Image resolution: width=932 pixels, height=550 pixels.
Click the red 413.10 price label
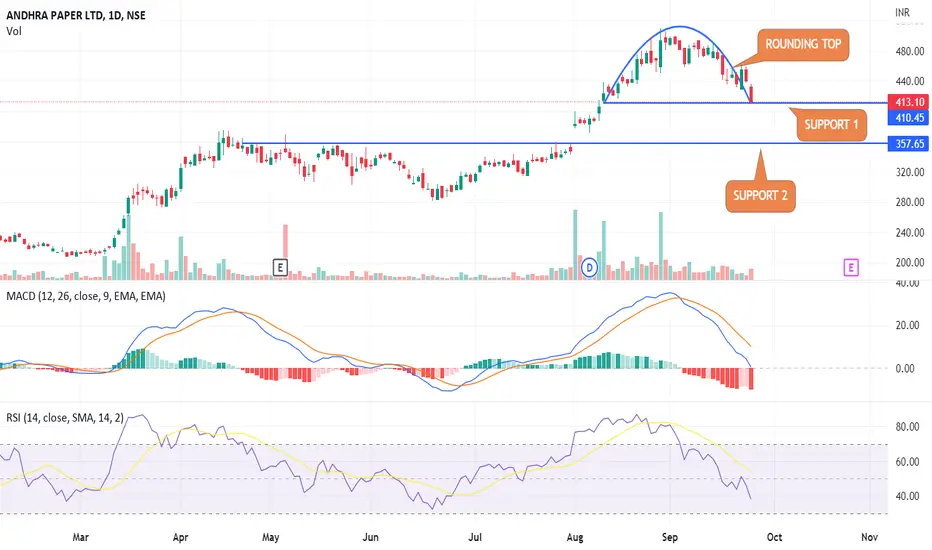tap(909, 102)
